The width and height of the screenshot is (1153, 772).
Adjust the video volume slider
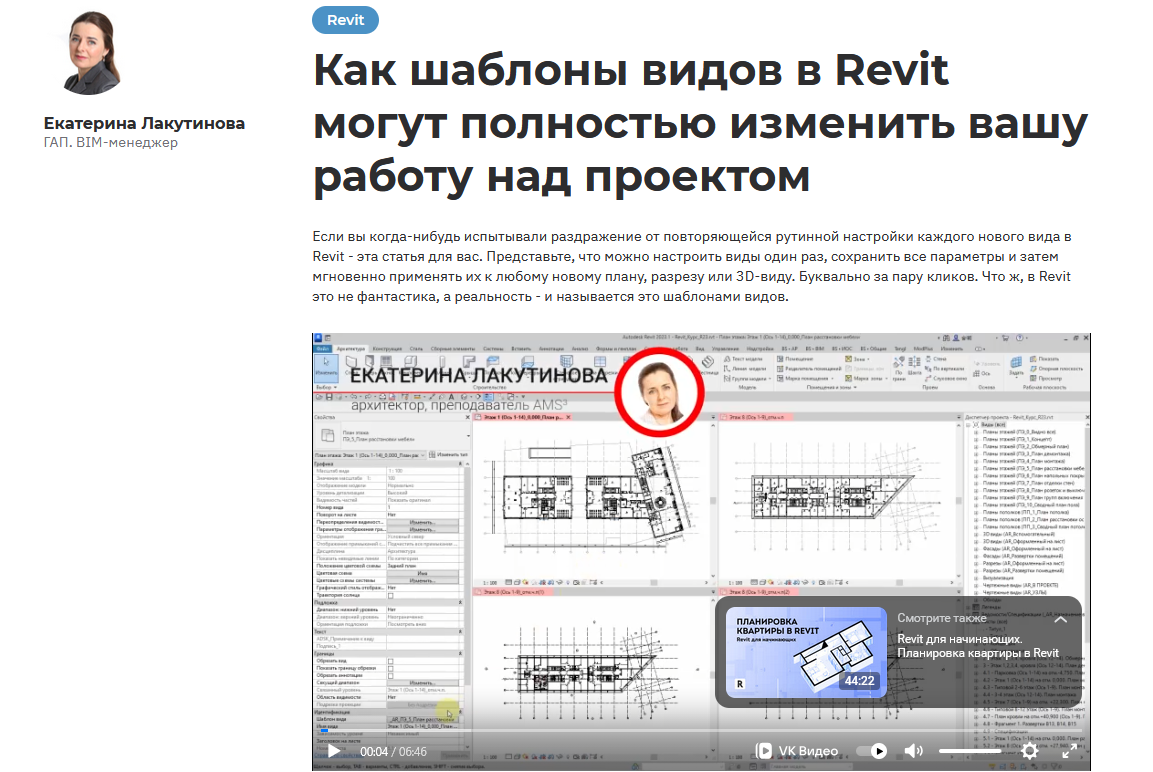point(969,751)
